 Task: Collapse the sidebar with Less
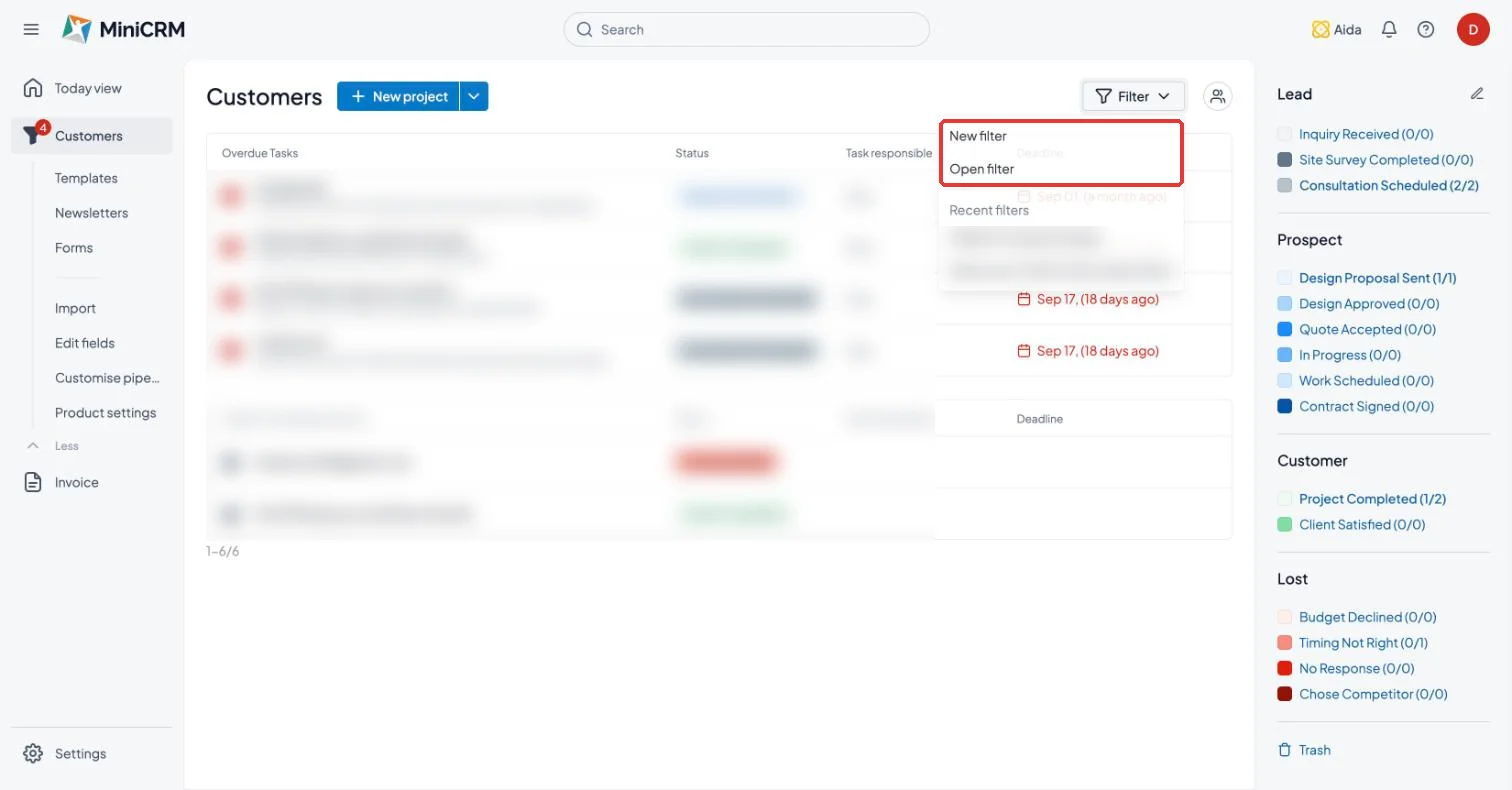52,446
